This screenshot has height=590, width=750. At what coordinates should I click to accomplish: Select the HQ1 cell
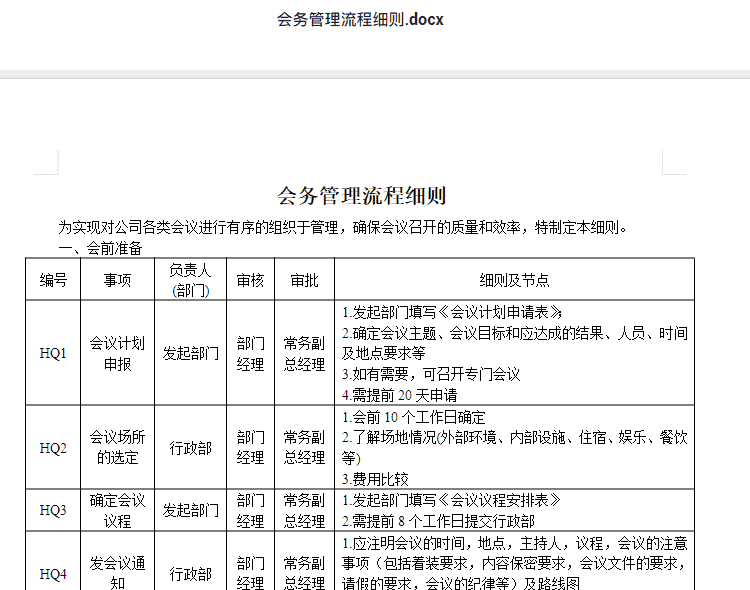tap(53, 353)
